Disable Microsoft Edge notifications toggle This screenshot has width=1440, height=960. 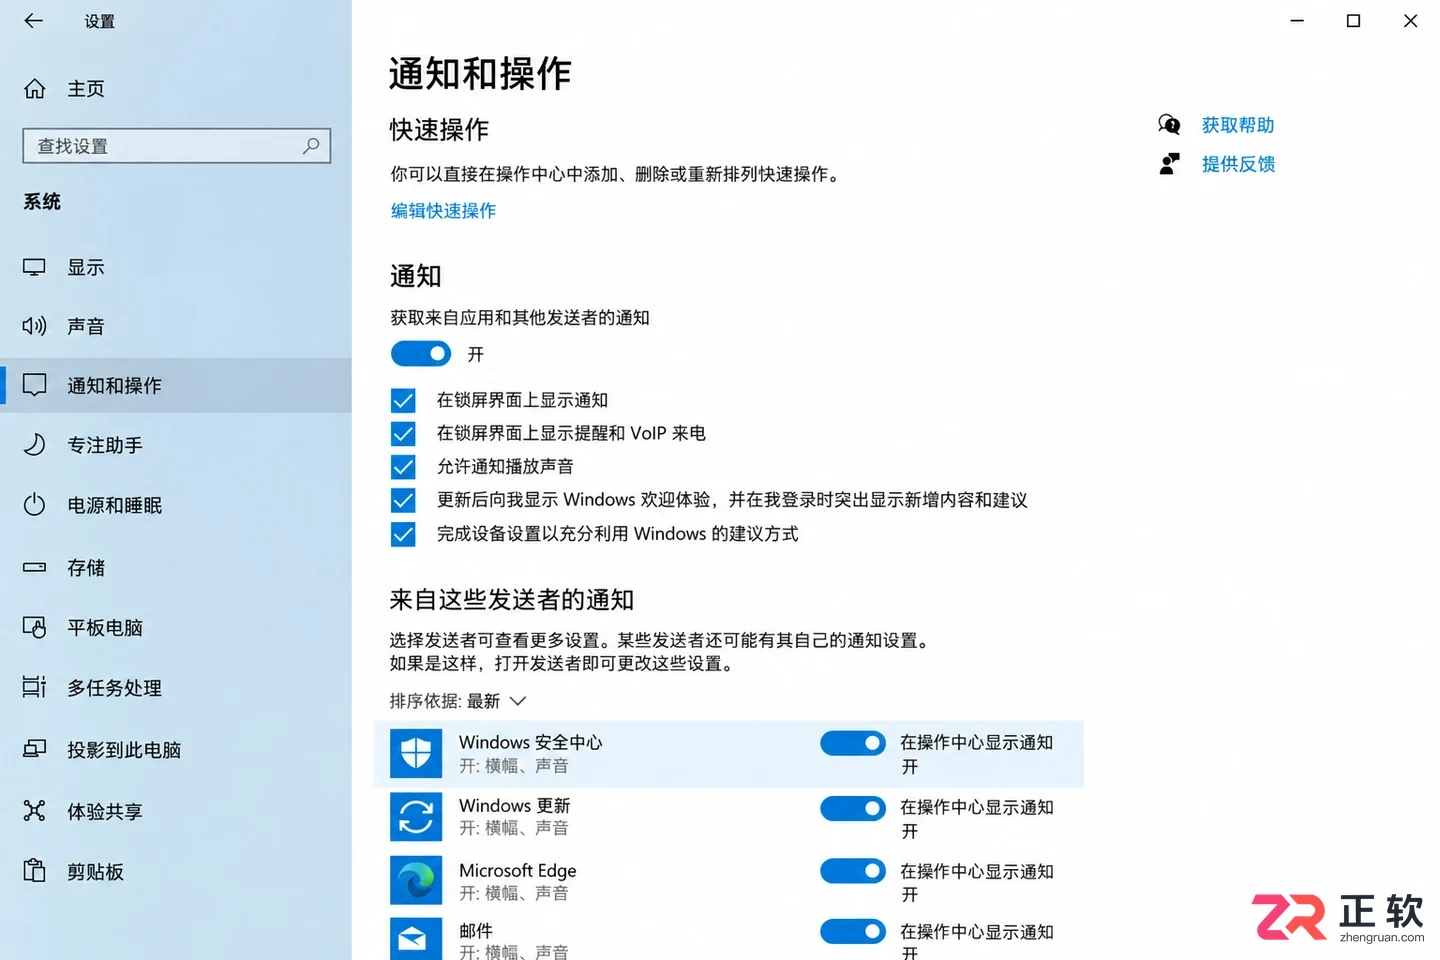[x=853, y=871]
